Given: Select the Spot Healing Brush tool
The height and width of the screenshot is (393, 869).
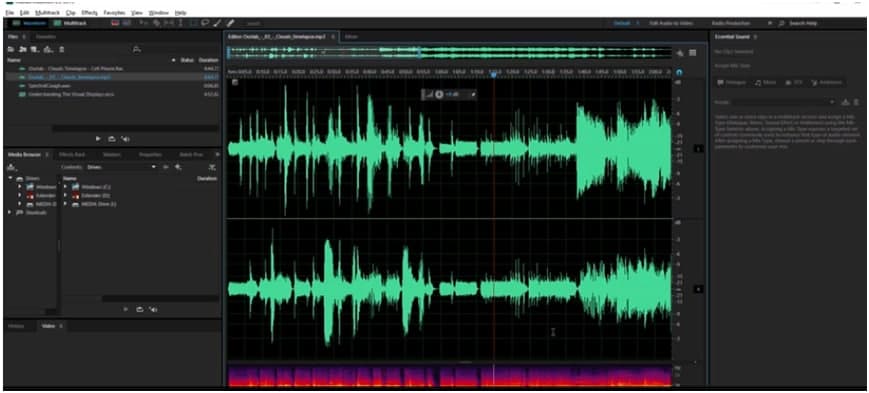Looking at the screenshot, I should coord(230,23).
